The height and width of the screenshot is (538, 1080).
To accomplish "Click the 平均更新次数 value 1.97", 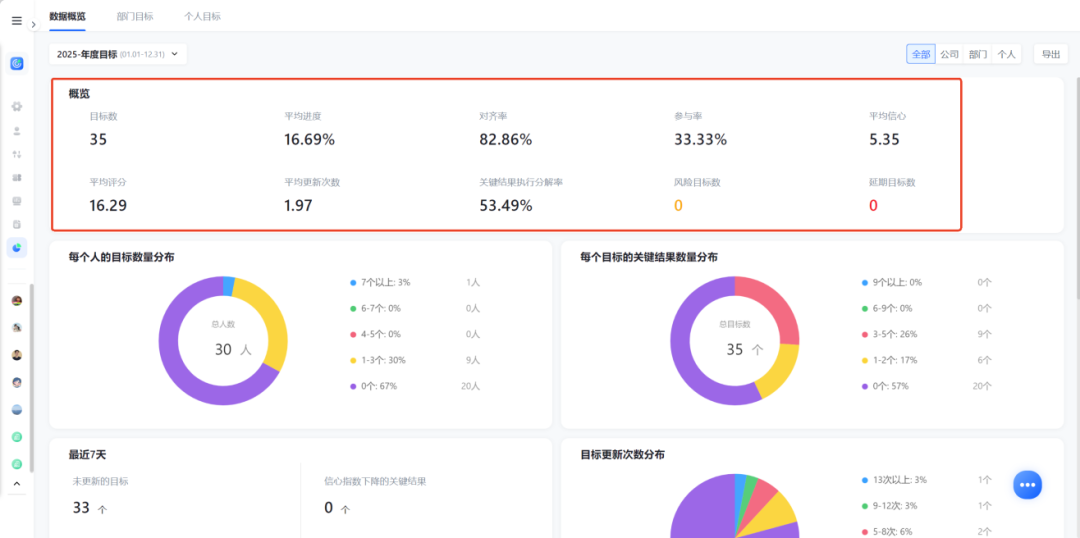I will 299,205.
